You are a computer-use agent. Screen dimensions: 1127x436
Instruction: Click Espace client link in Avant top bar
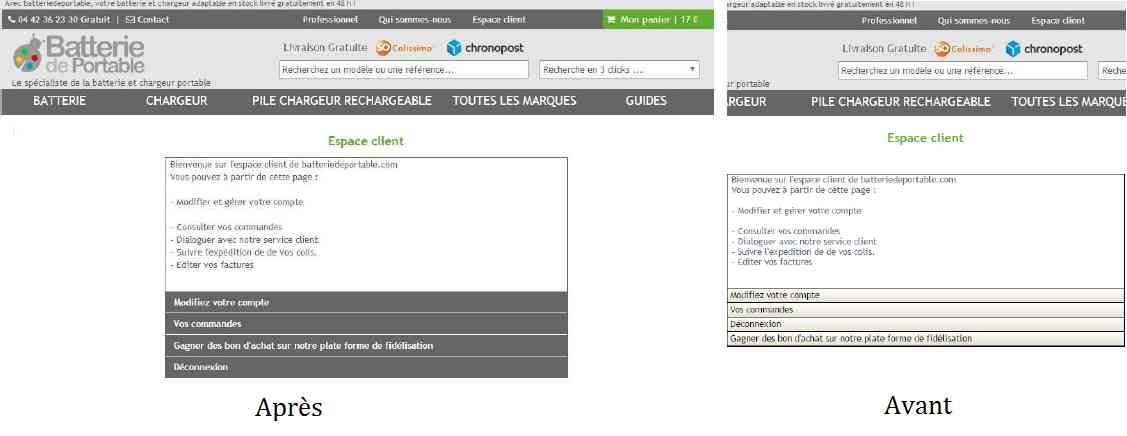click(1058, 21)
